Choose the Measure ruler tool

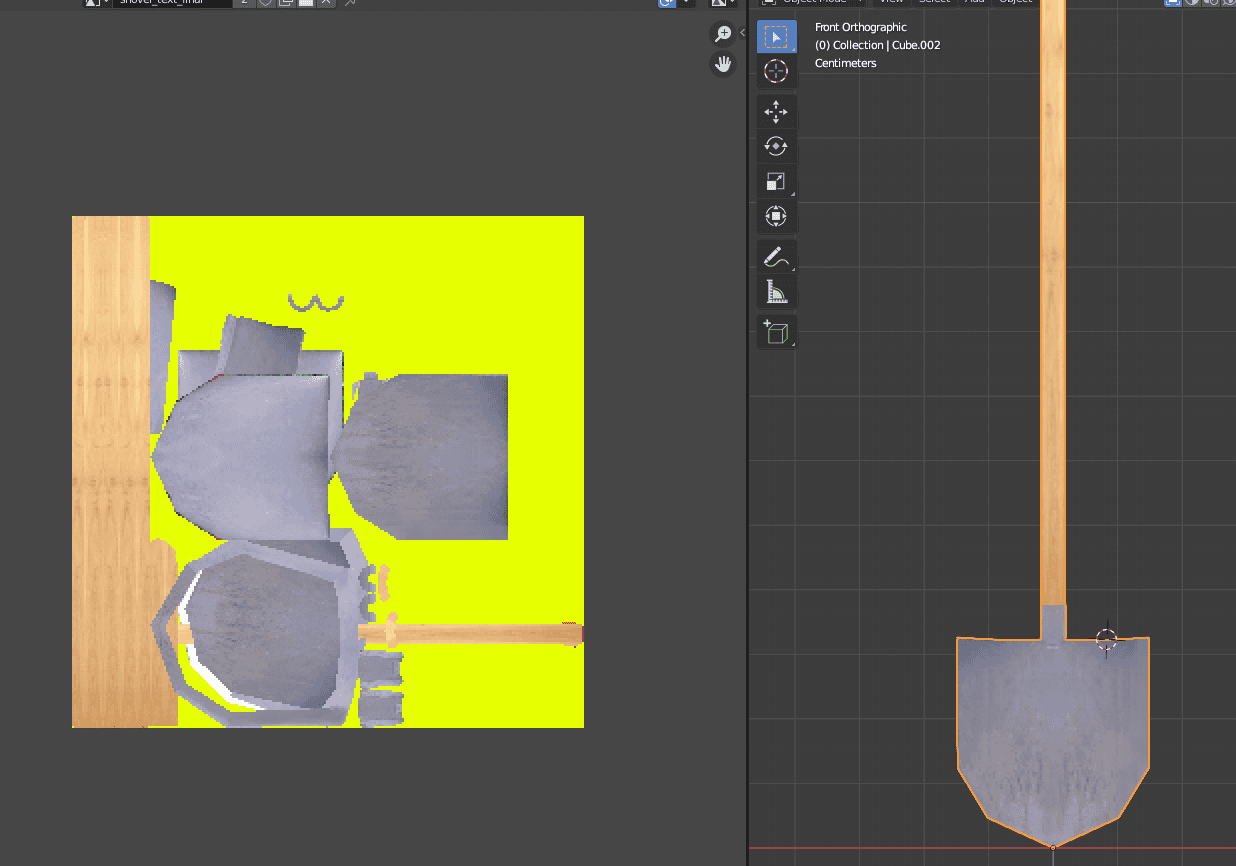(x=776, y=292)
